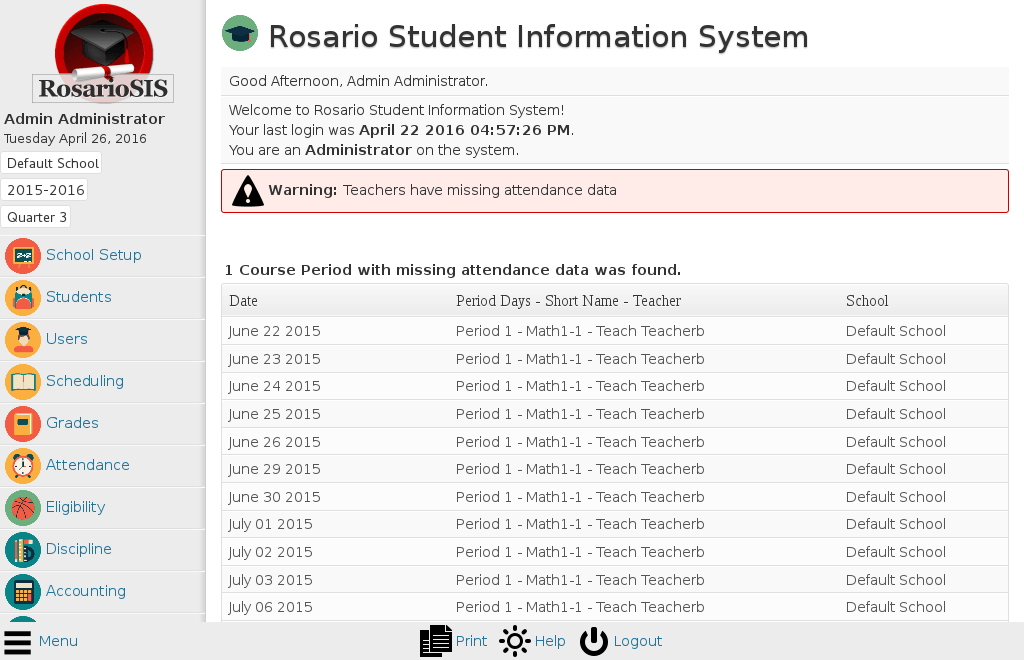Click the Students backpack icon
The width and height of the screenshot is (1024, 660).
pyautogui.click(x=23, y=297)
